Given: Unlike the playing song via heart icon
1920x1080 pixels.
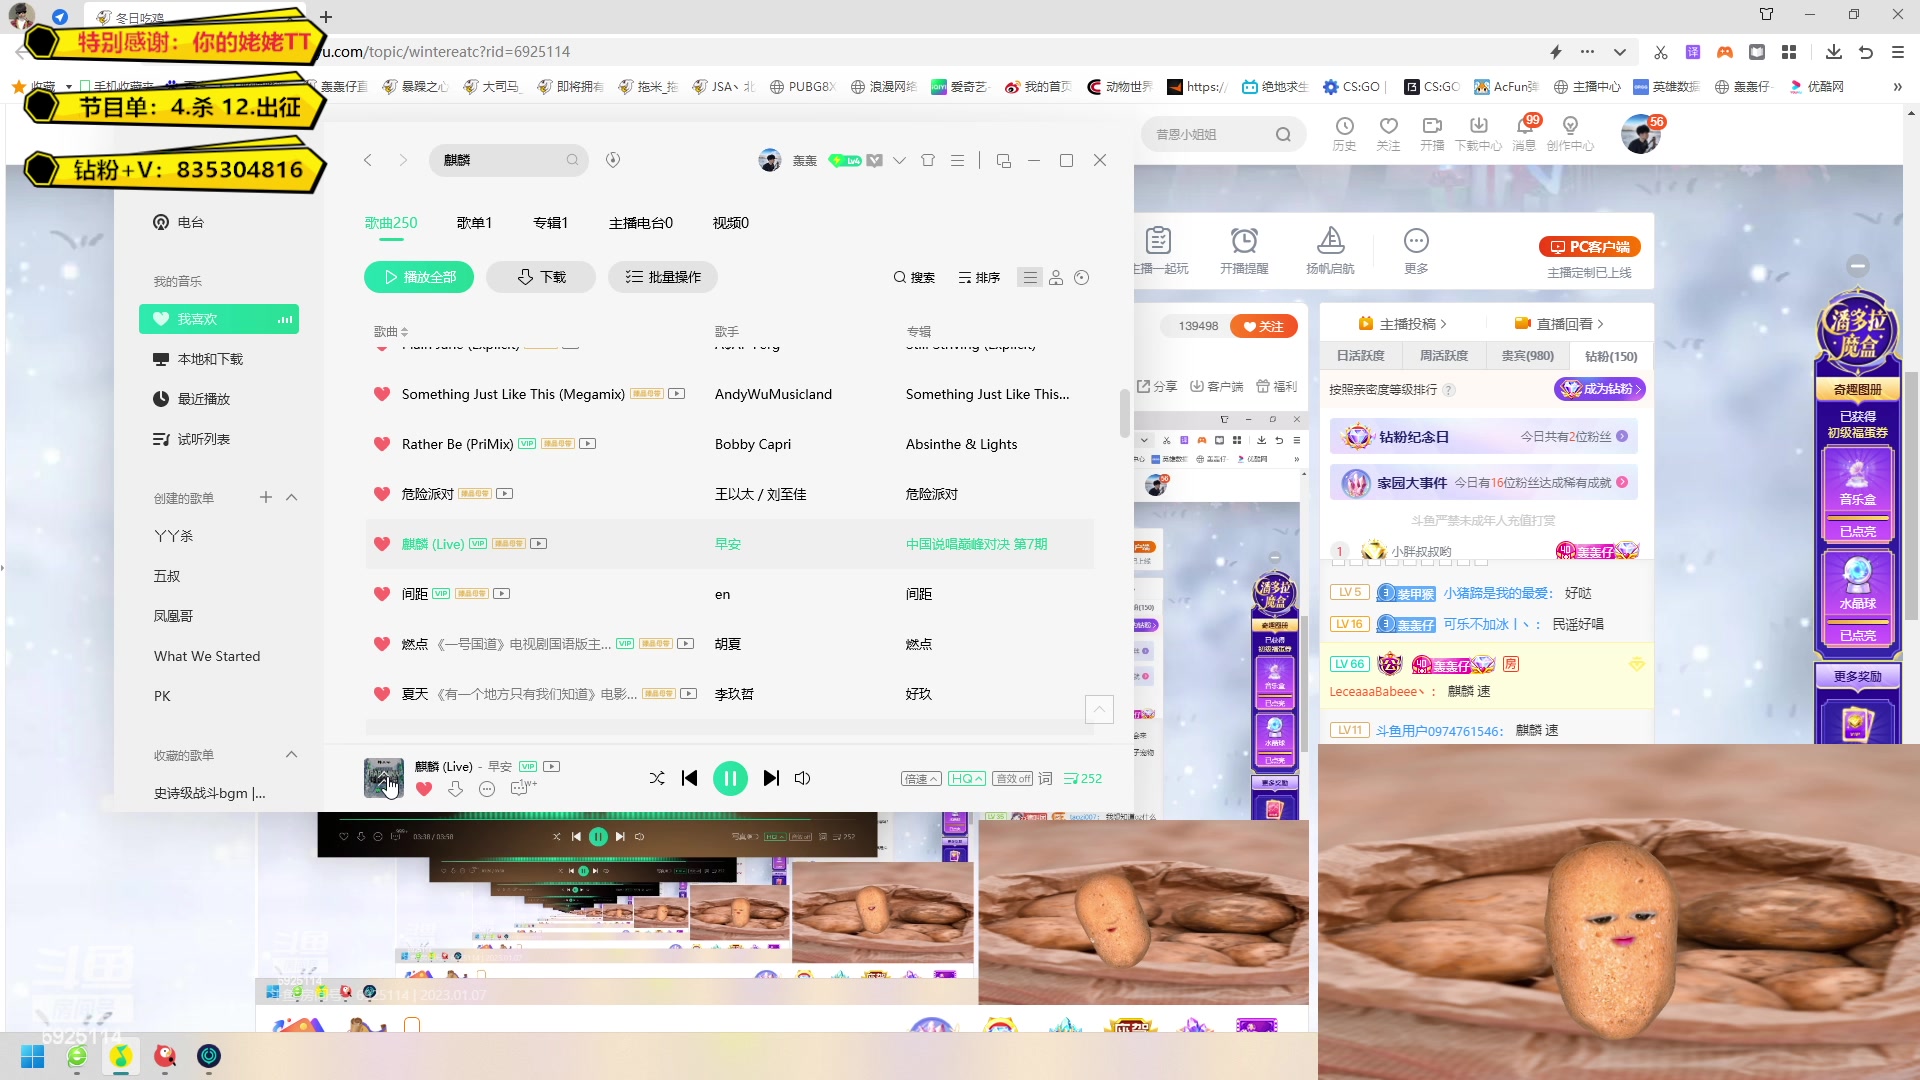Looking at the screenshot, I should (x=424, y=789).
